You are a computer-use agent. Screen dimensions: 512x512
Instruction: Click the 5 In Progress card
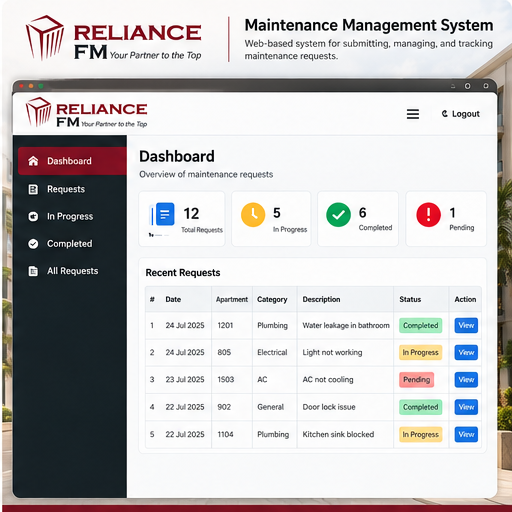[271, 219]
